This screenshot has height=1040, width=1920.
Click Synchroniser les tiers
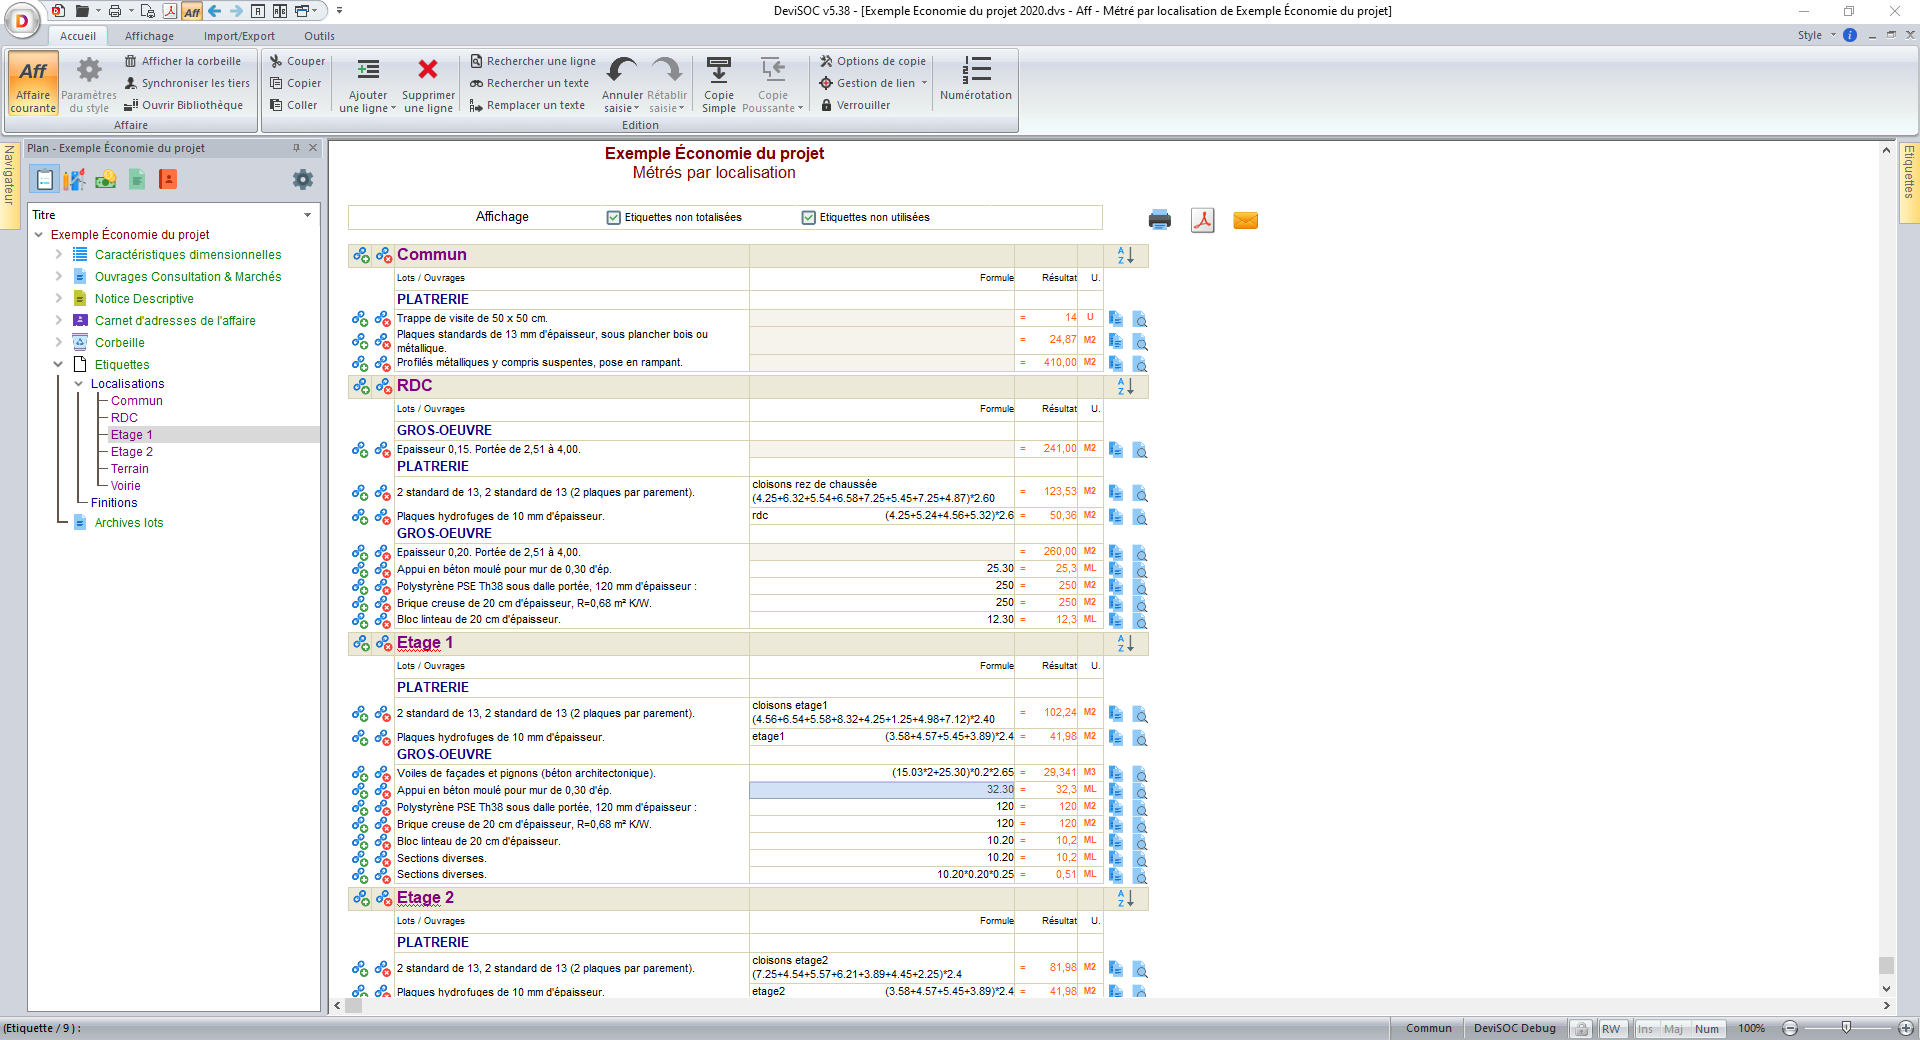[187, 83]
